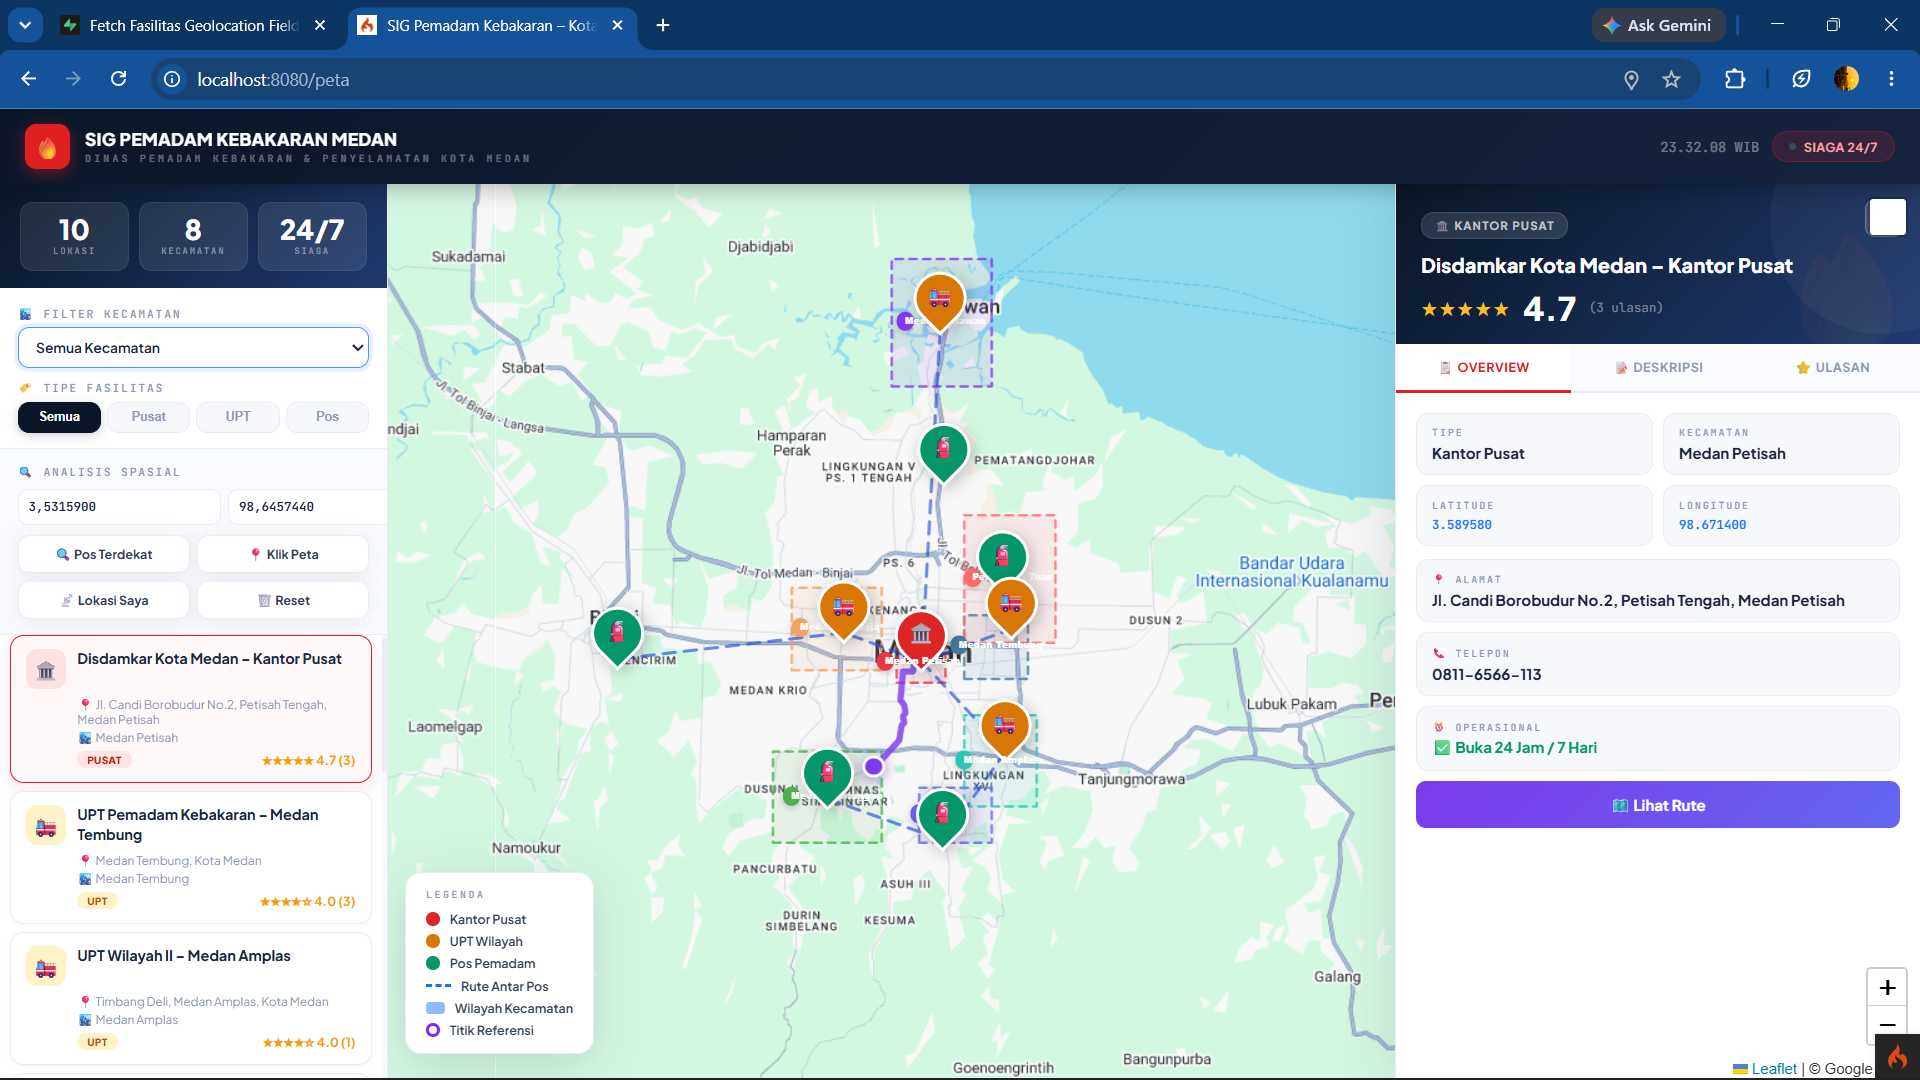Screen dimensions: 1920x1080
Task: Click the phone number 0811-6566-113
Action: 1486,675
